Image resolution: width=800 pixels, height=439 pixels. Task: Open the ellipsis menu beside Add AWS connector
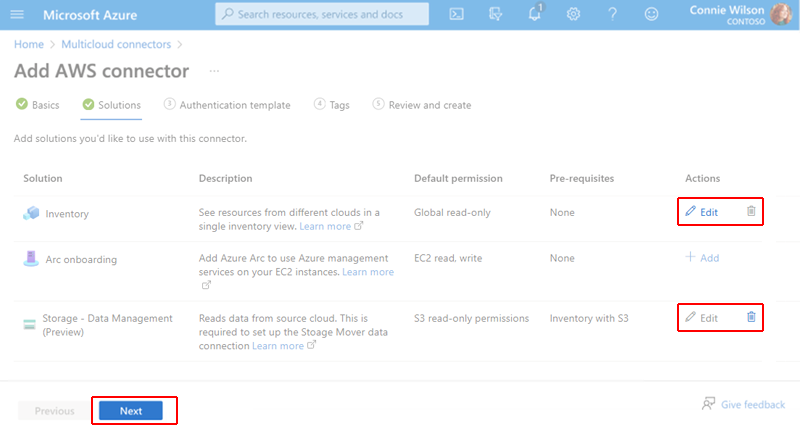coord(214,71)
